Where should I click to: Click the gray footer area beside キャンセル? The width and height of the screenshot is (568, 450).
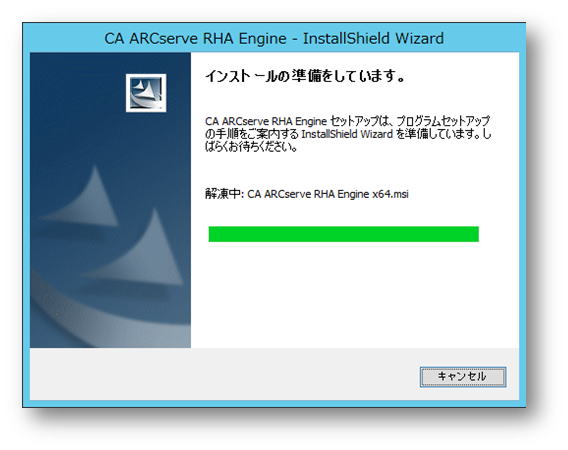[x=225, y=375]
